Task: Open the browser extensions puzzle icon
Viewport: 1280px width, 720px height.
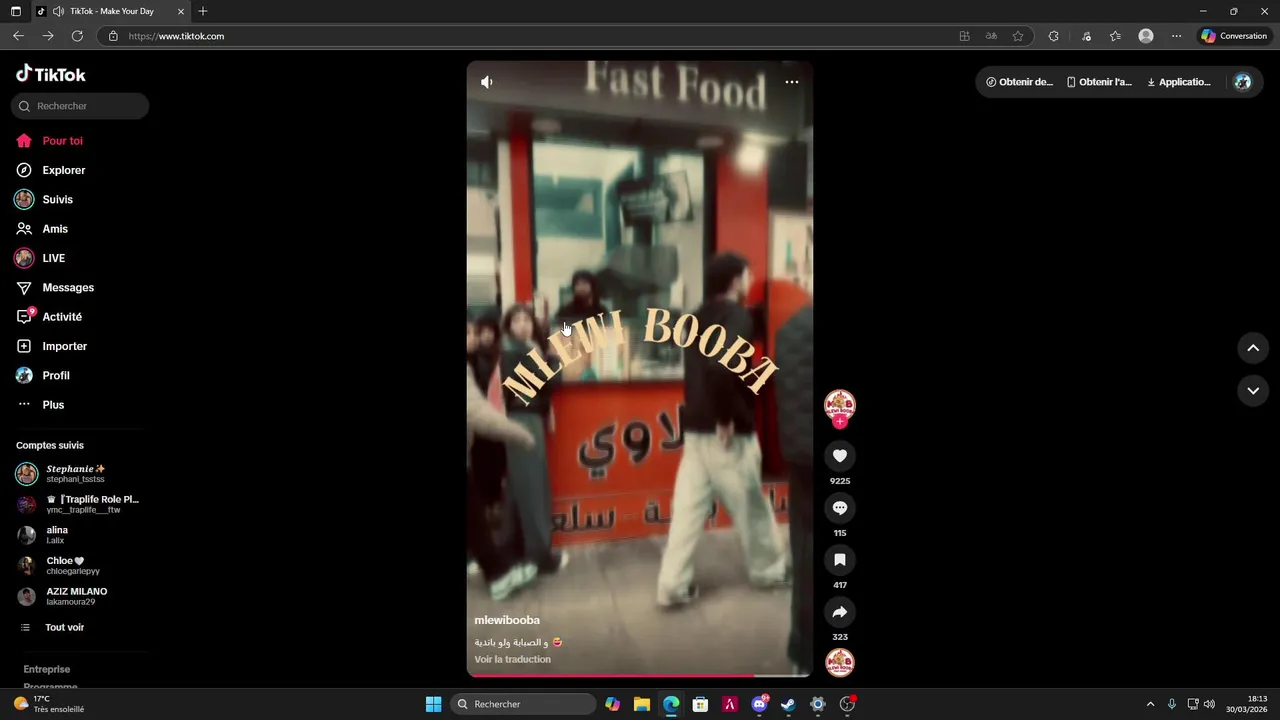Action: coord(1053,36)
